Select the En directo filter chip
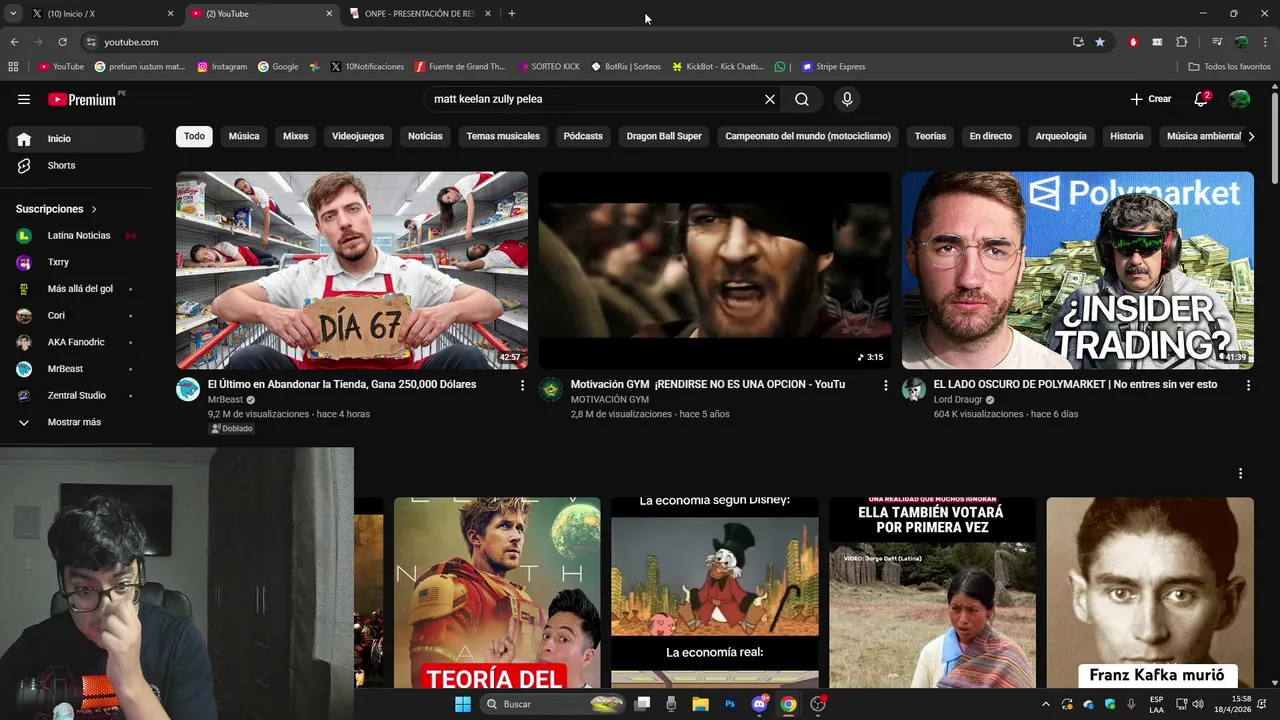1280x720 pixels. [x=990, y=136]
